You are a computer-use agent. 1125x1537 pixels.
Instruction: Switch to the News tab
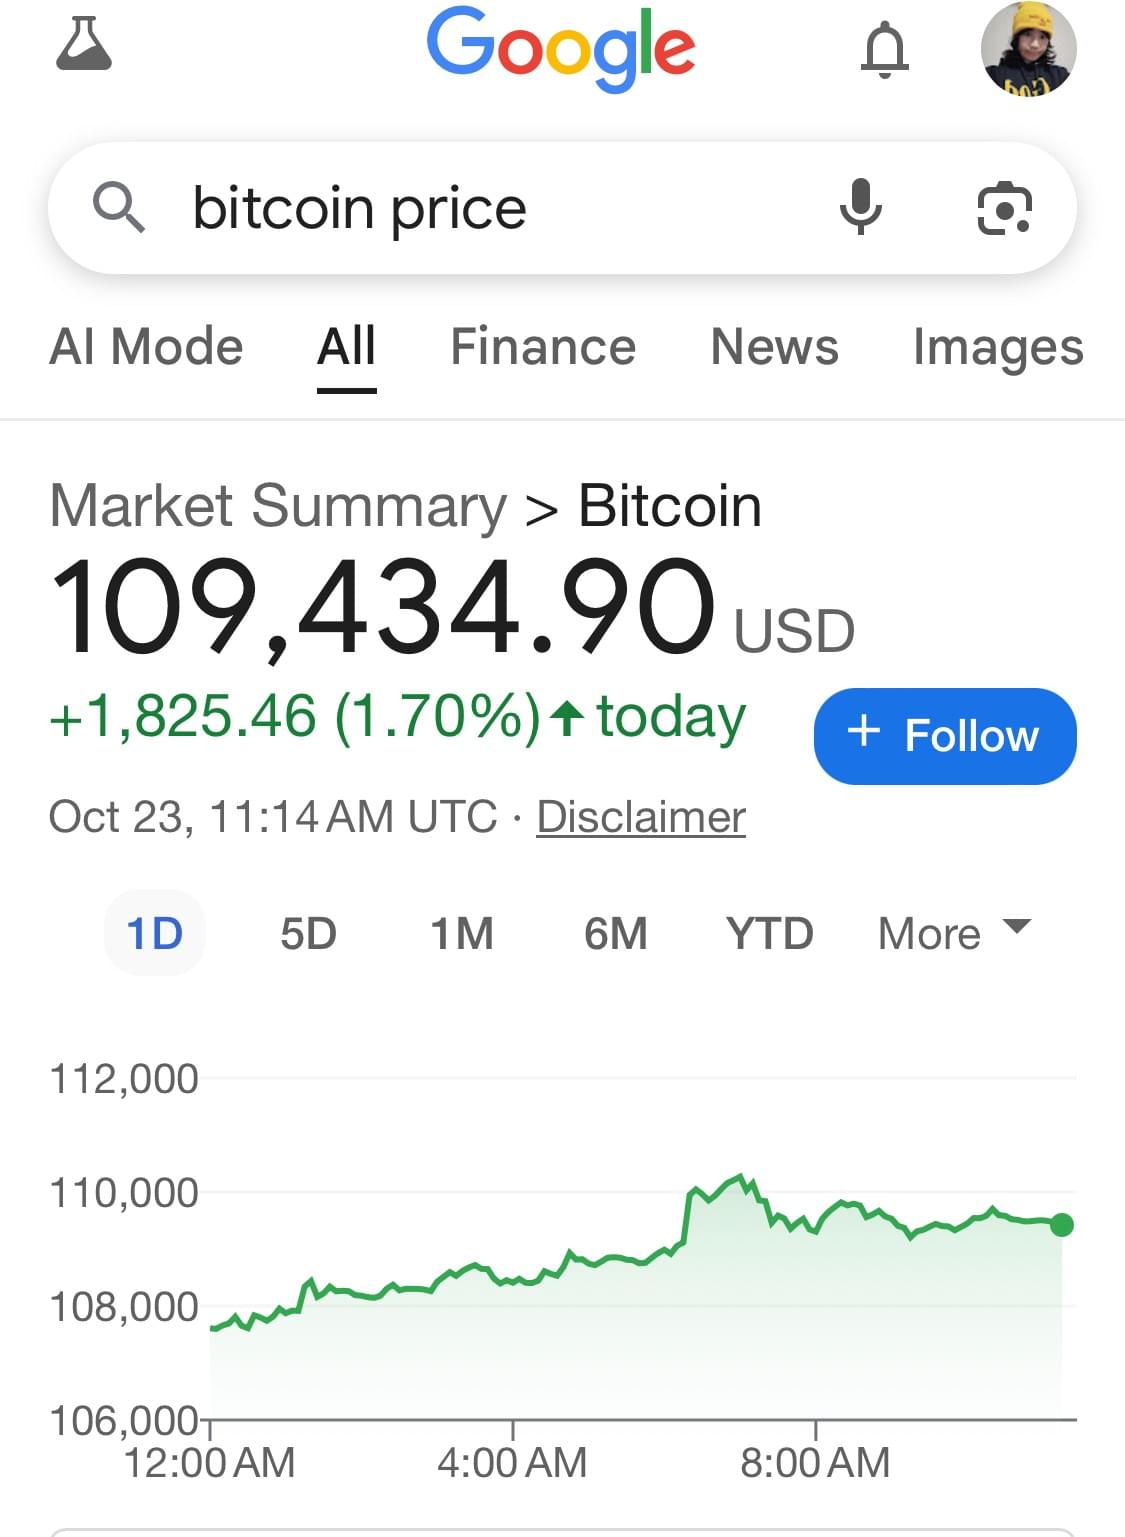(x=774, y=348)
